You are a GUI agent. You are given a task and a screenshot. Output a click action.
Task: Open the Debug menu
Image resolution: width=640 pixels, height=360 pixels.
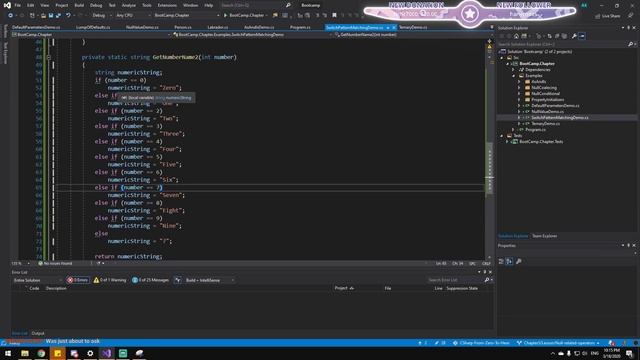(x=96, y=5)
